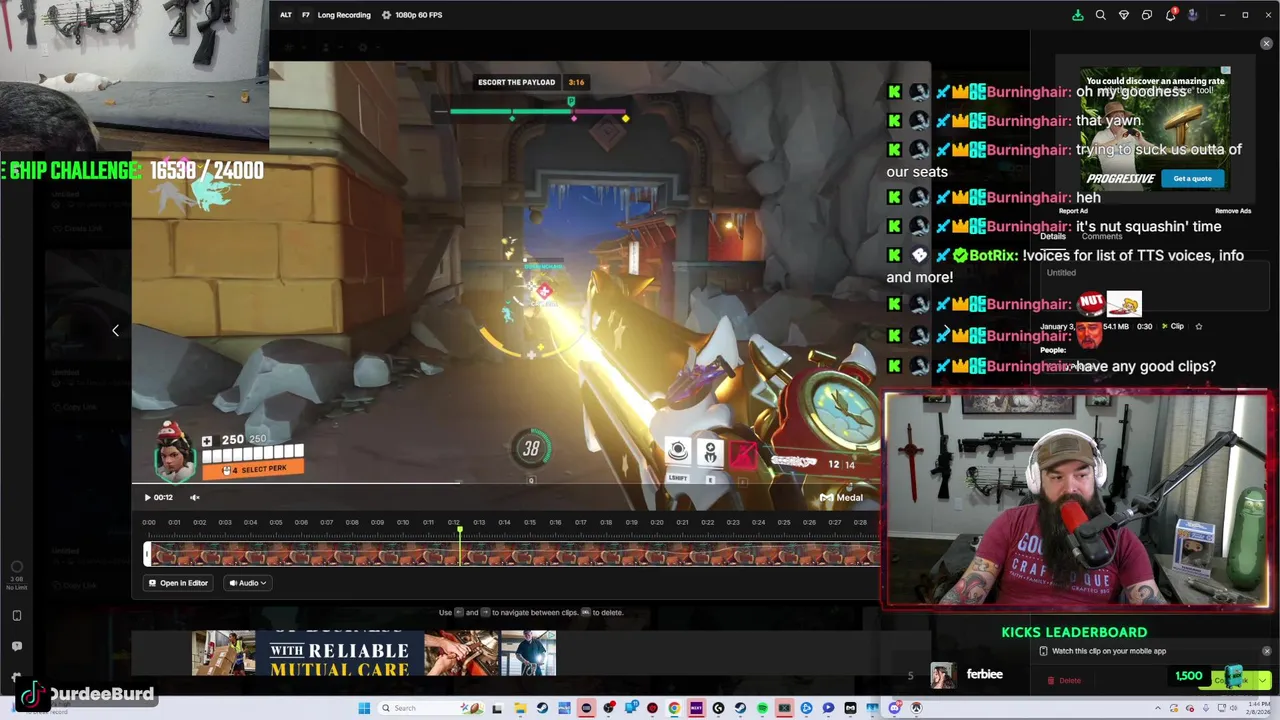Click the green download update icon

[1077, 15]
